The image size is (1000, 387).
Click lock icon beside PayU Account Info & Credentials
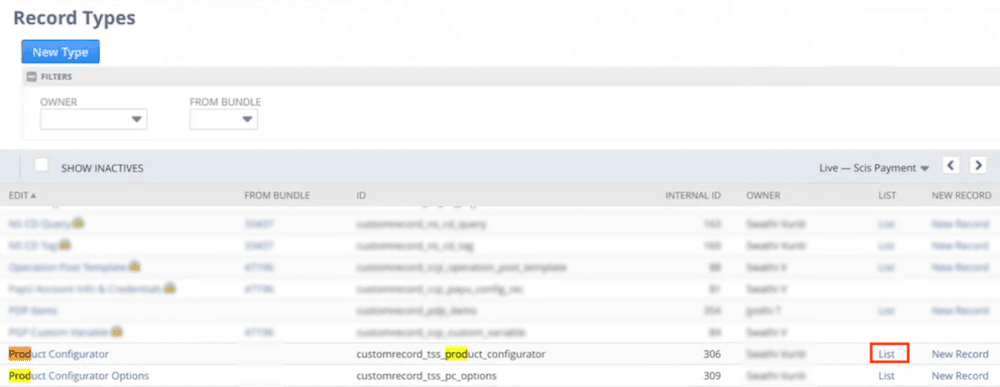click(170, 289)
